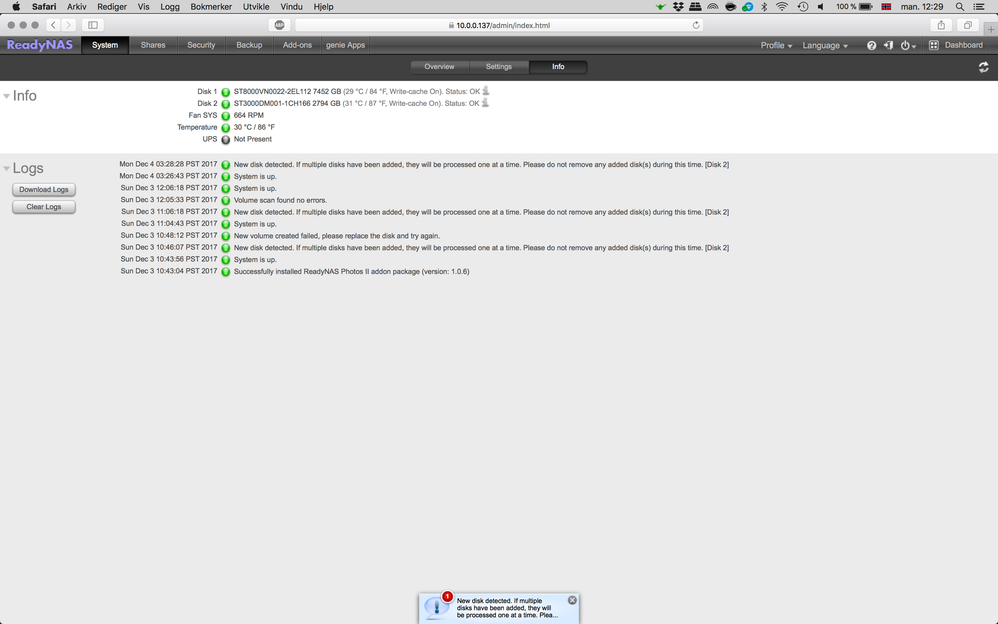Click the 664 RPM fan value
Image resolution: width=998 pixels, height=624 pixels.
point(248,115)
